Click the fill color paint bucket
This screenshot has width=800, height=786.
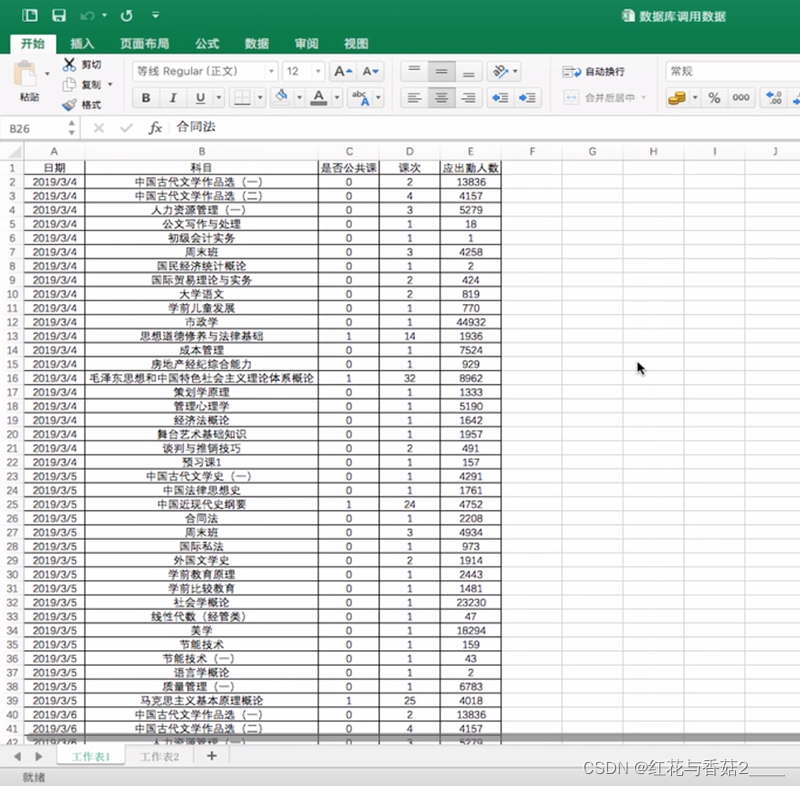[281, 97]
